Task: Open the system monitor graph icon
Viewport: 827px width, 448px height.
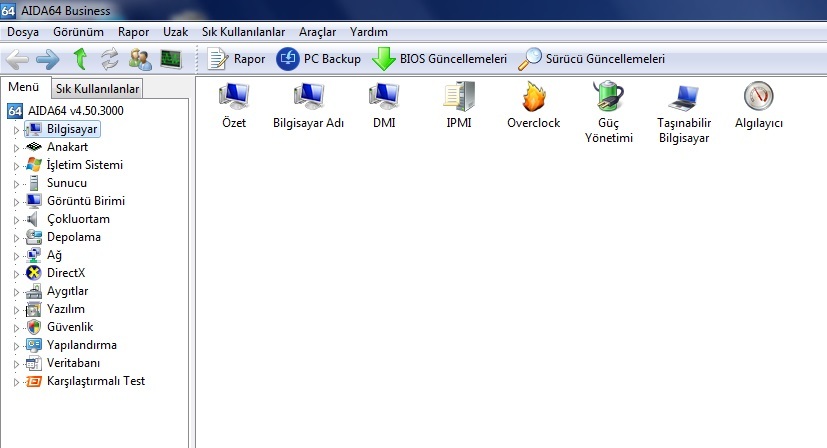Action: coord(170,59)
